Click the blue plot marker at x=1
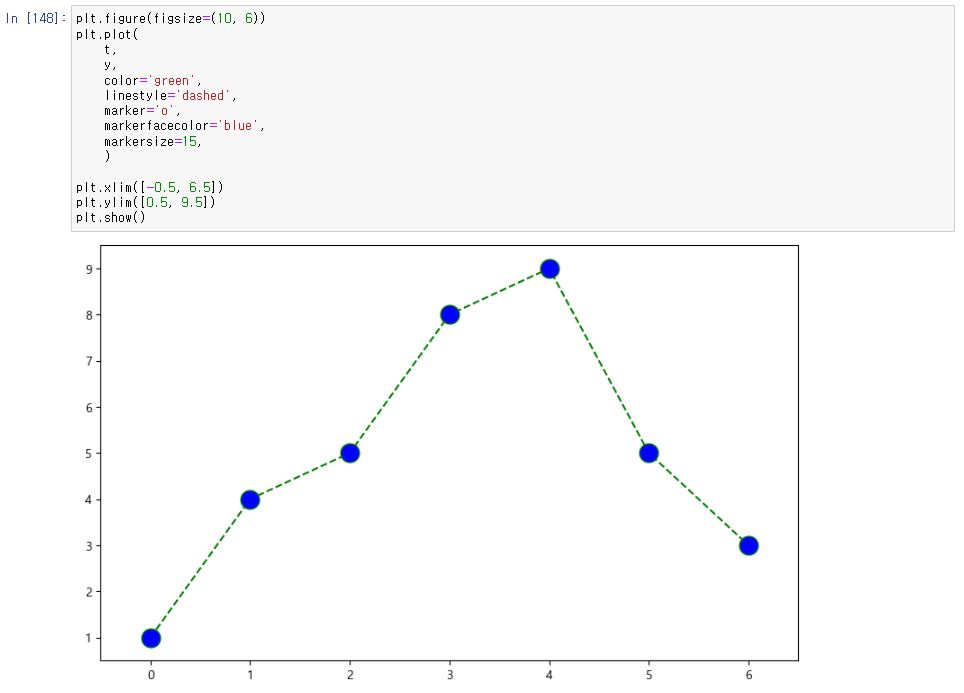Viewport: 964px width, 693px height. [250, 500]
